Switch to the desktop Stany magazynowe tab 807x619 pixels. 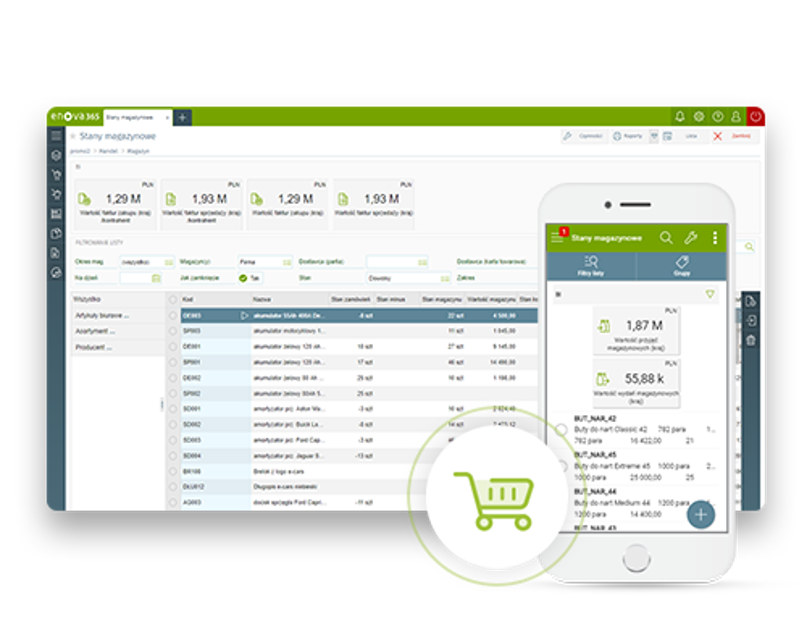(x=137, y=117)
